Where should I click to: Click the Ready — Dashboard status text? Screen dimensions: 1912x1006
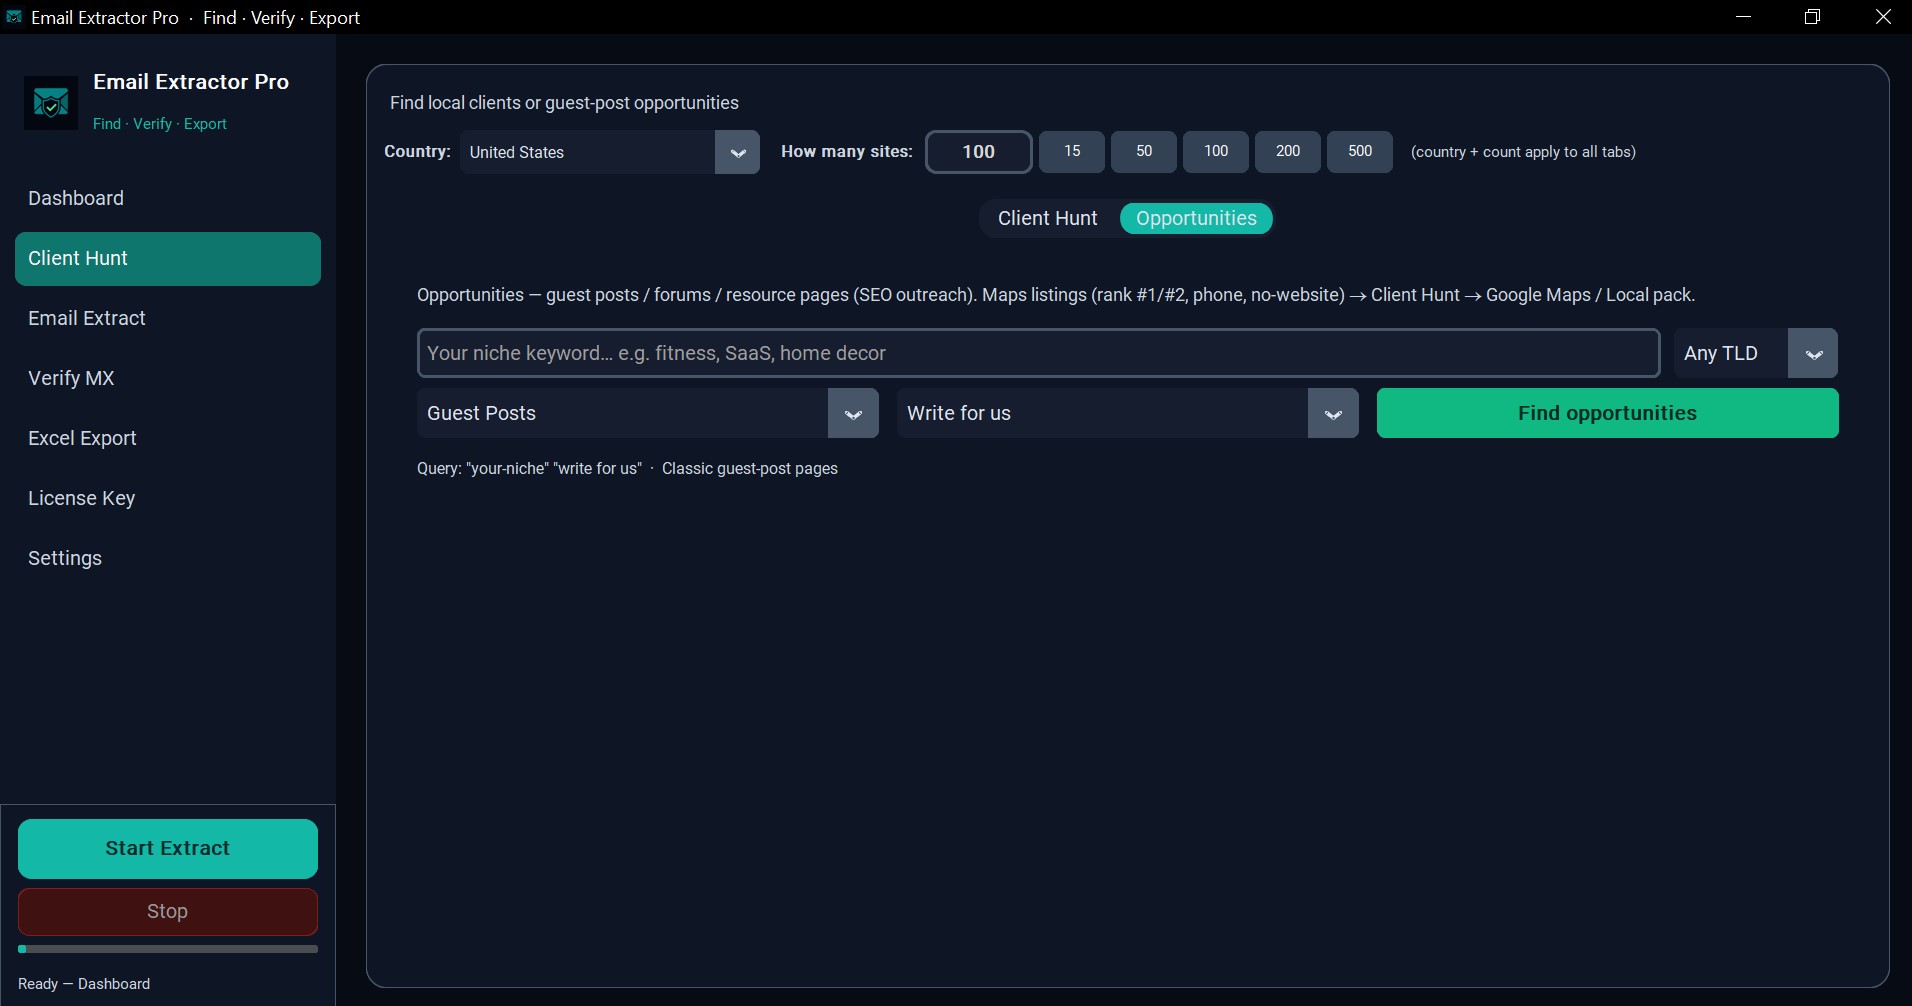pos(84,984)
